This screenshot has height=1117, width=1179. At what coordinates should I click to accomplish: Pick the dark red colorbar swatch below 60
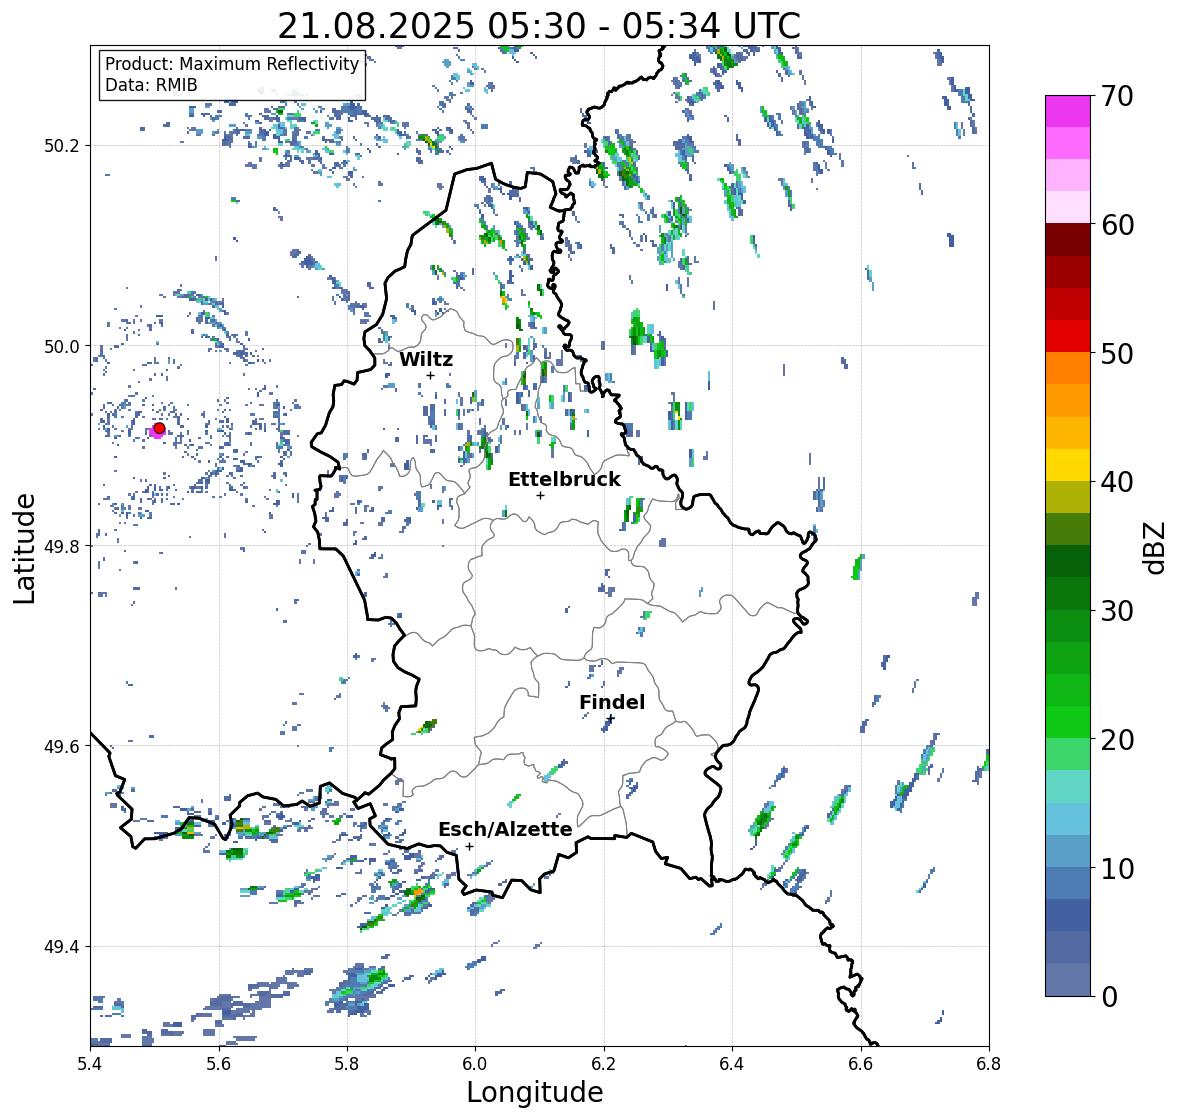(1068, 240)
